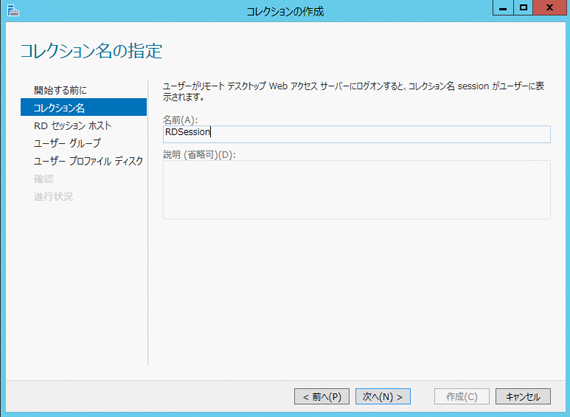Viewport: 570px width, 417px height.
Task: Click the 名前(A): label
Action: click(180, 120)
